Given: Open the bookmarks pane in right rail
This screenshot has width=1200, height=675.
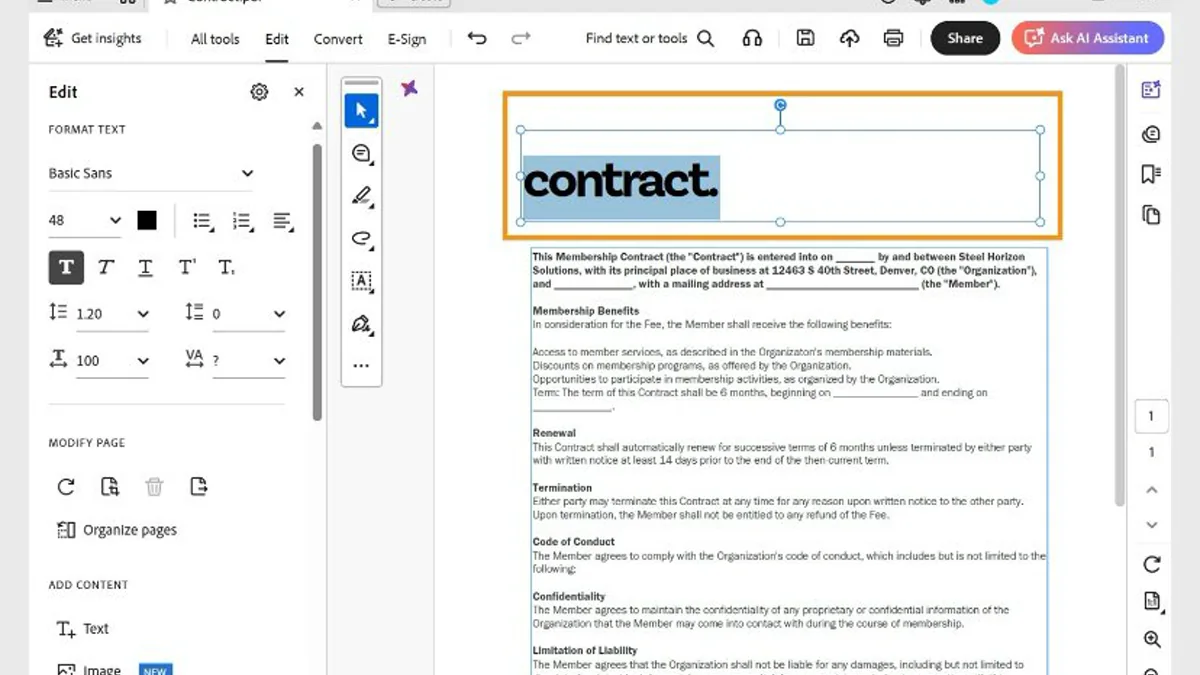Looking at the screenshot, I should (1151, 174).
